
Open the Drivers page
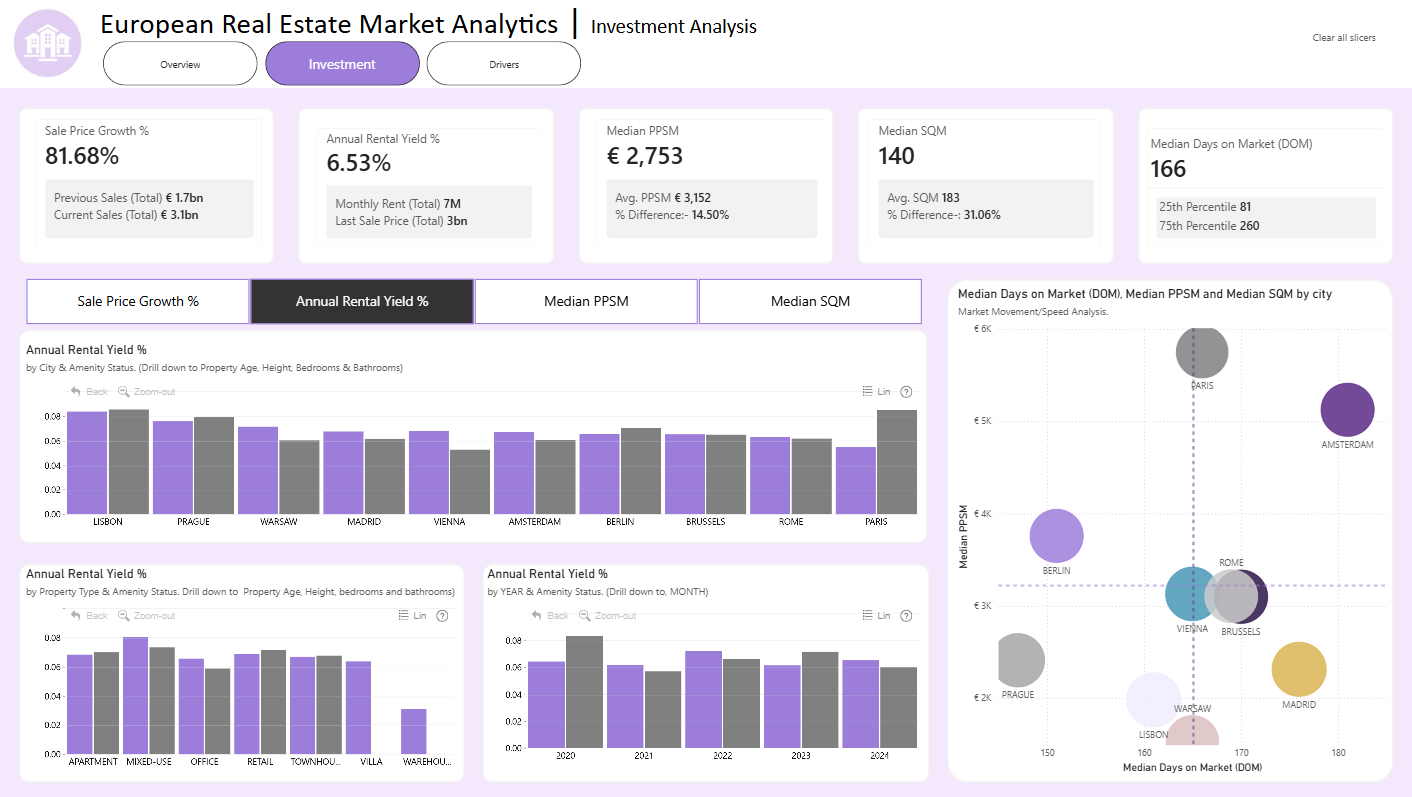[x=504, y=64]
